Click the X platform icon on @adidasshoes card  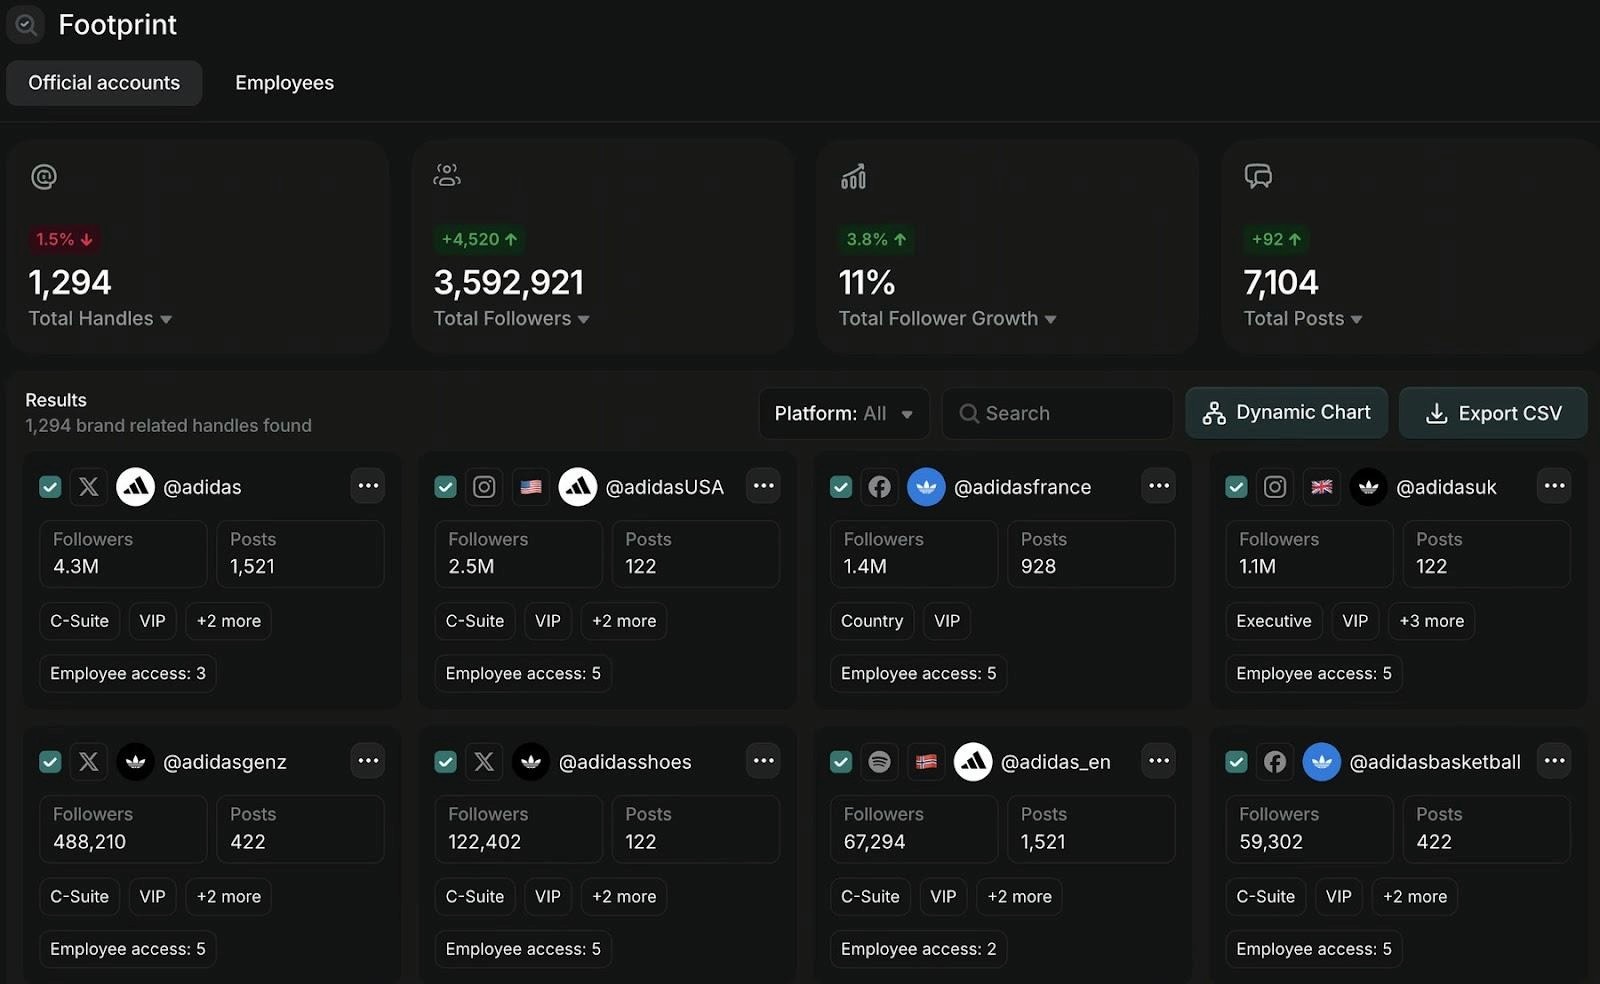(484, 762)
